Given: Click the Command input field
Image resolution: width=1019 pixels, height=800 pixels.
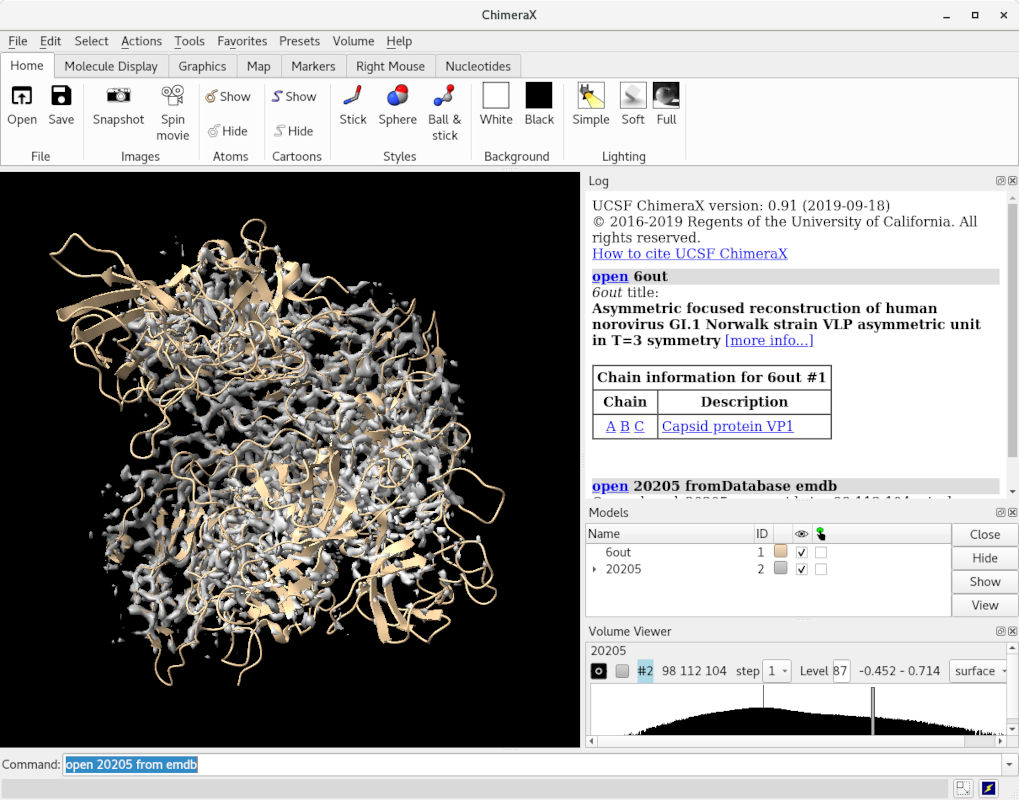Looking at the screenshot, I should [x=532, y=764].
